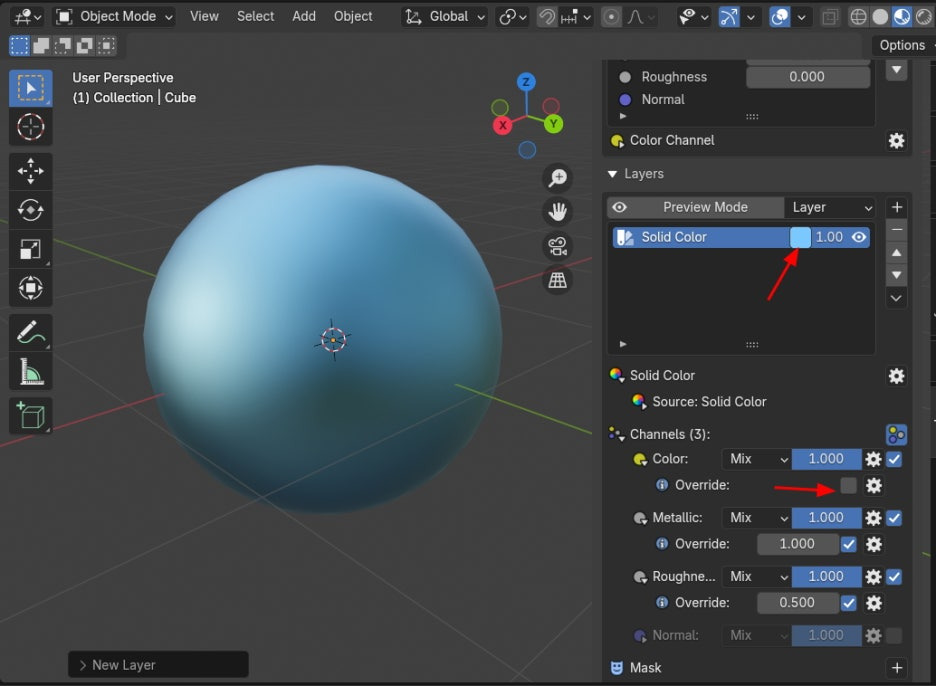Open Color Channel gear settings

897,141
